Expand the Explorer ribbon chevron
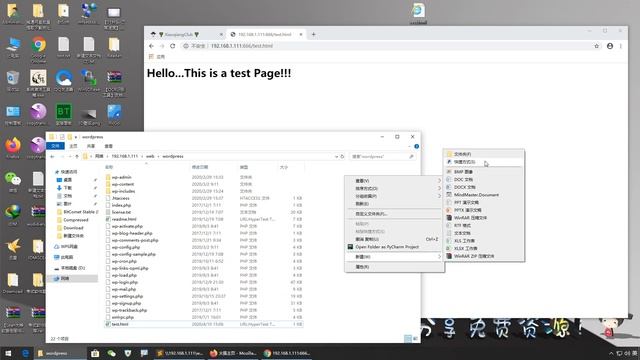The height and width of the screenshot is (360, 640). pos(409,146)
